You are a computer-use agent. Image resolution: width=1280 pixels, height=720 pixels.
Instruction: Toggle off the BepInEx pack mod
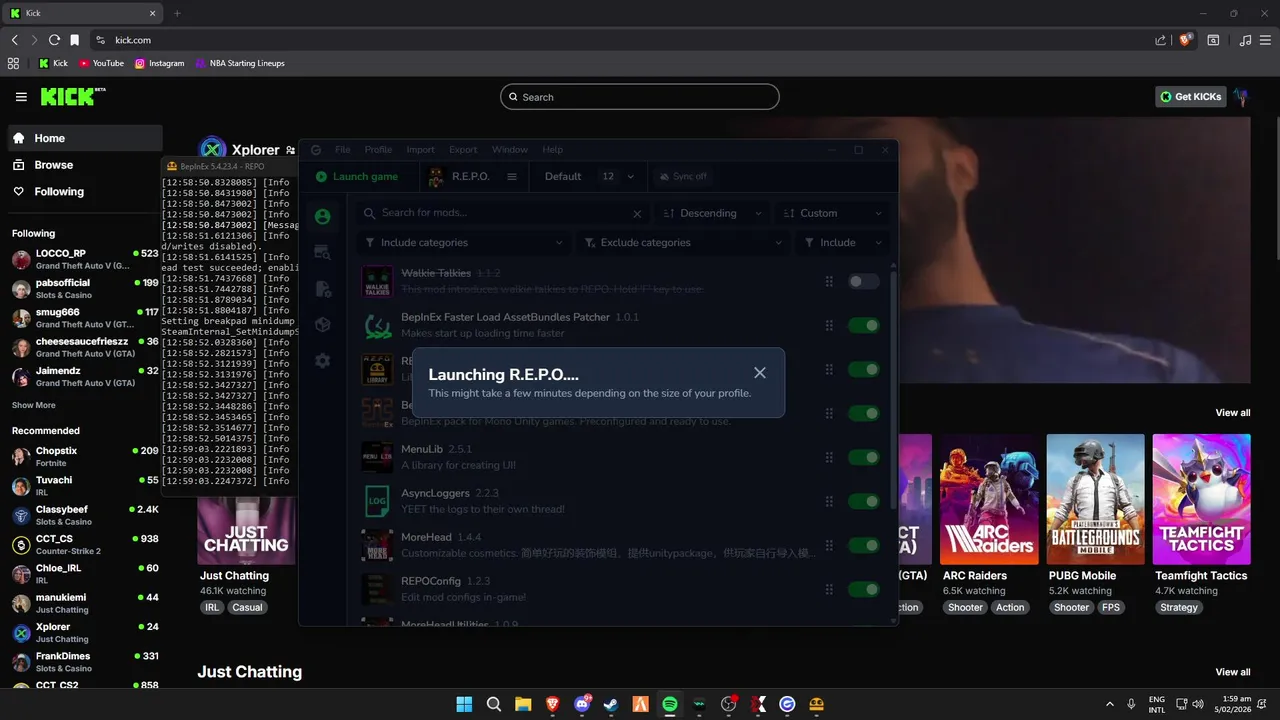(863, 413)
